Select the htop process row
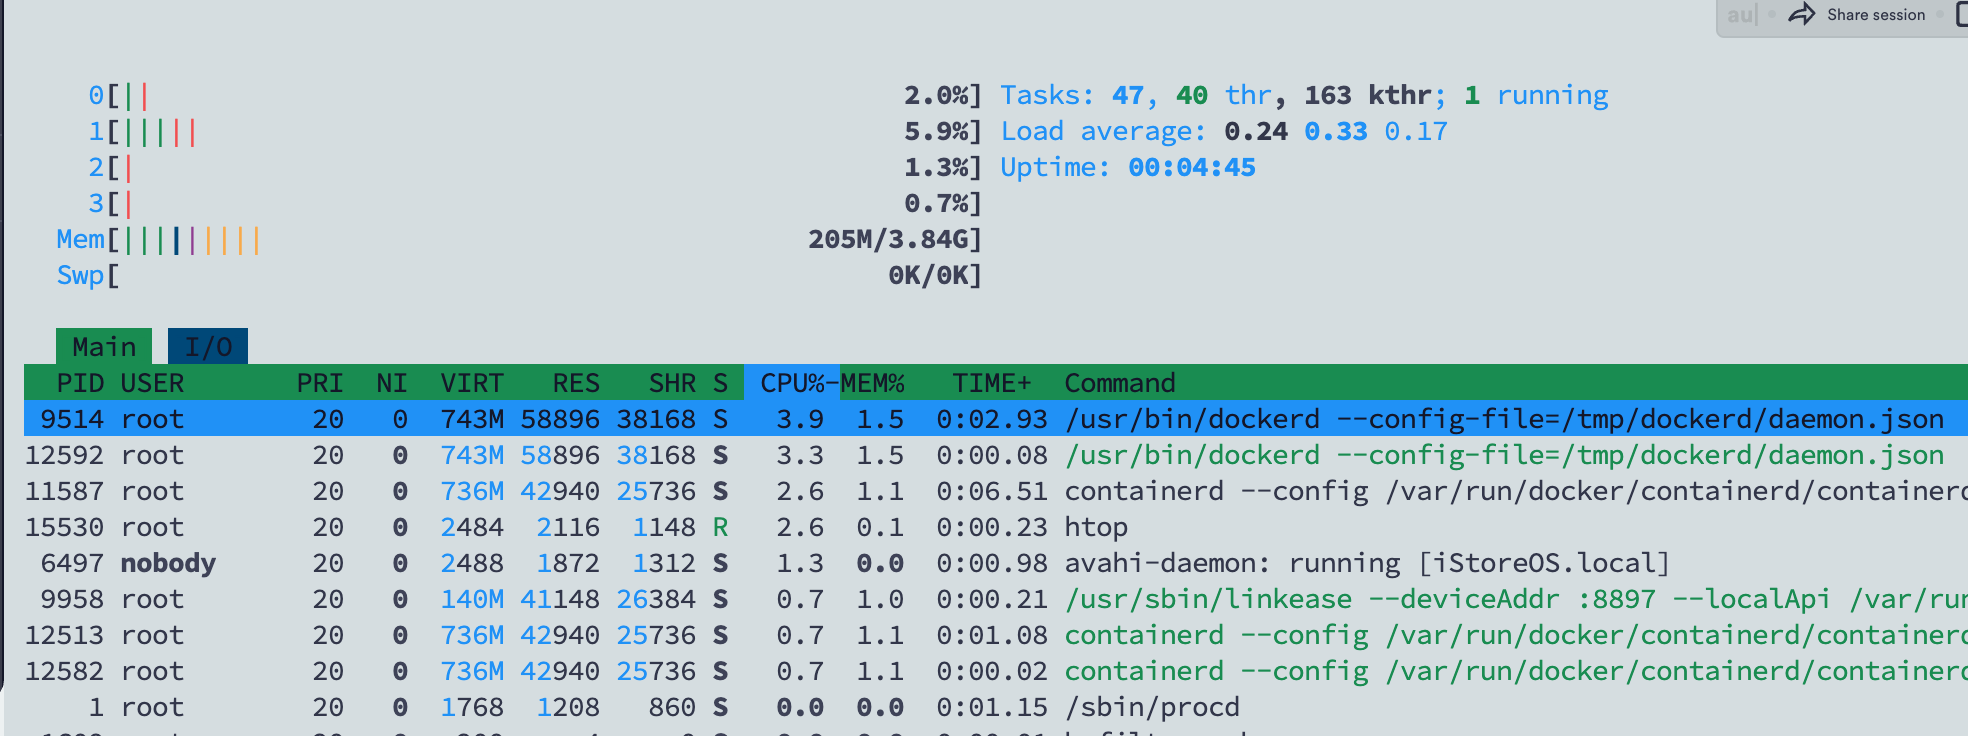The image size is (1968, 736). coord(996,527)
